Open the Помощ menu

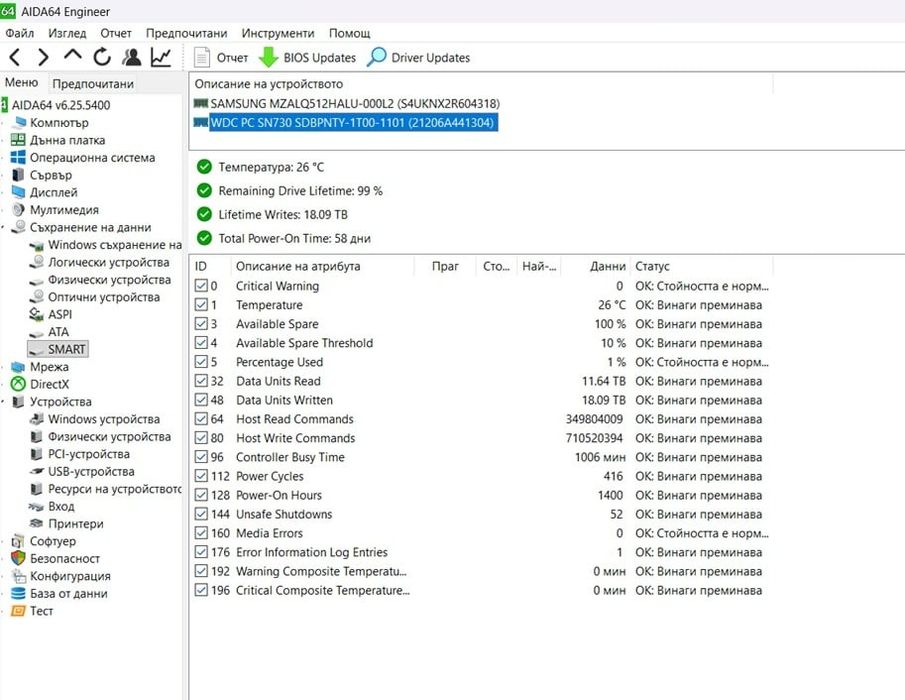pyautogui.click(x=349, y=33)
